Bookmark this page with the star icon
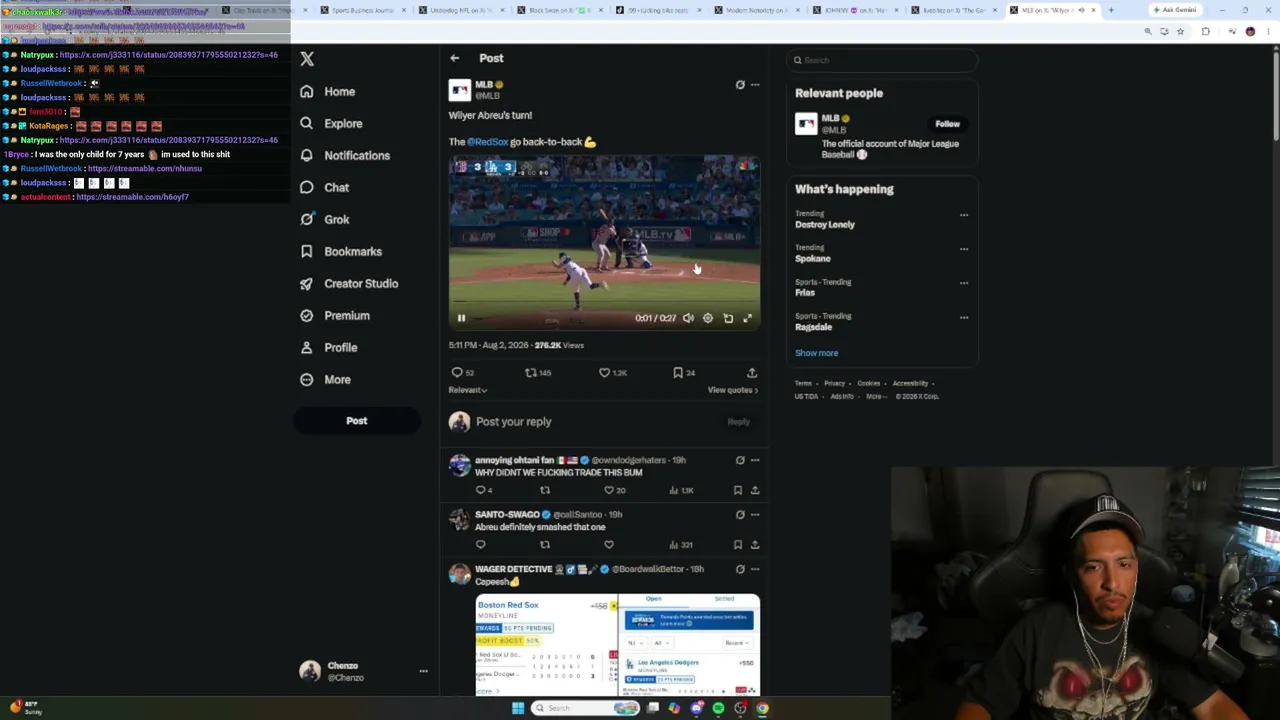 click(x=1180, y=32)
